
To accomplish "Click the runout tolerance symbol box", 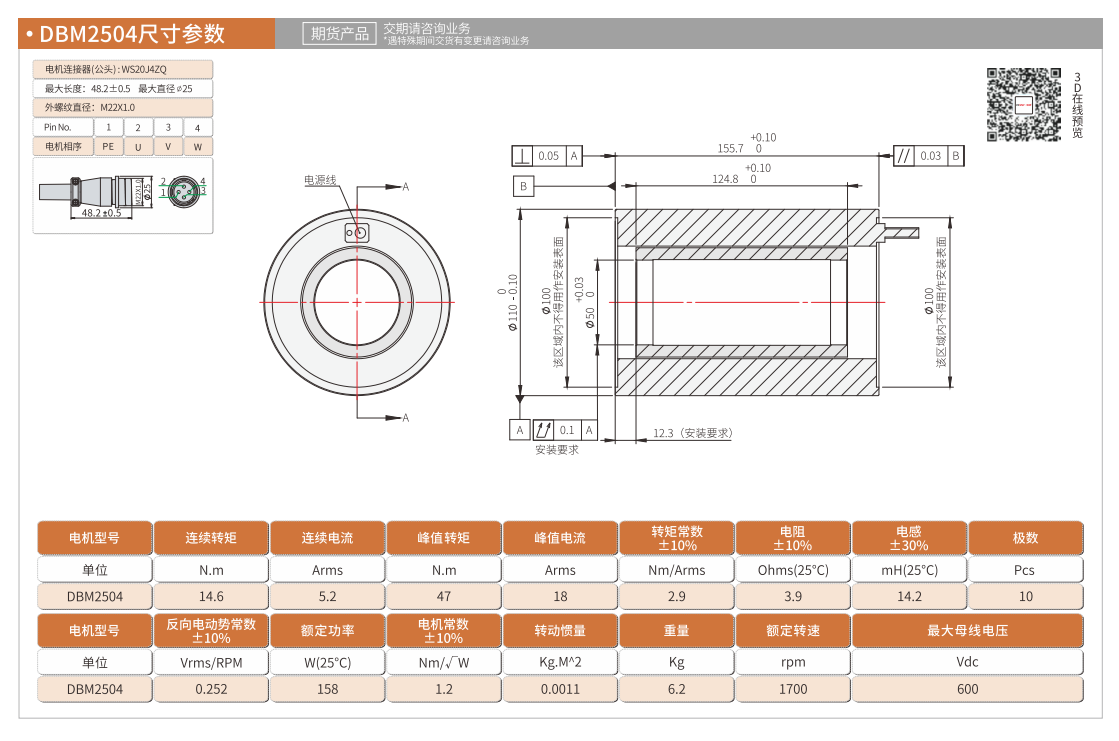I will (x=543, y=430).
